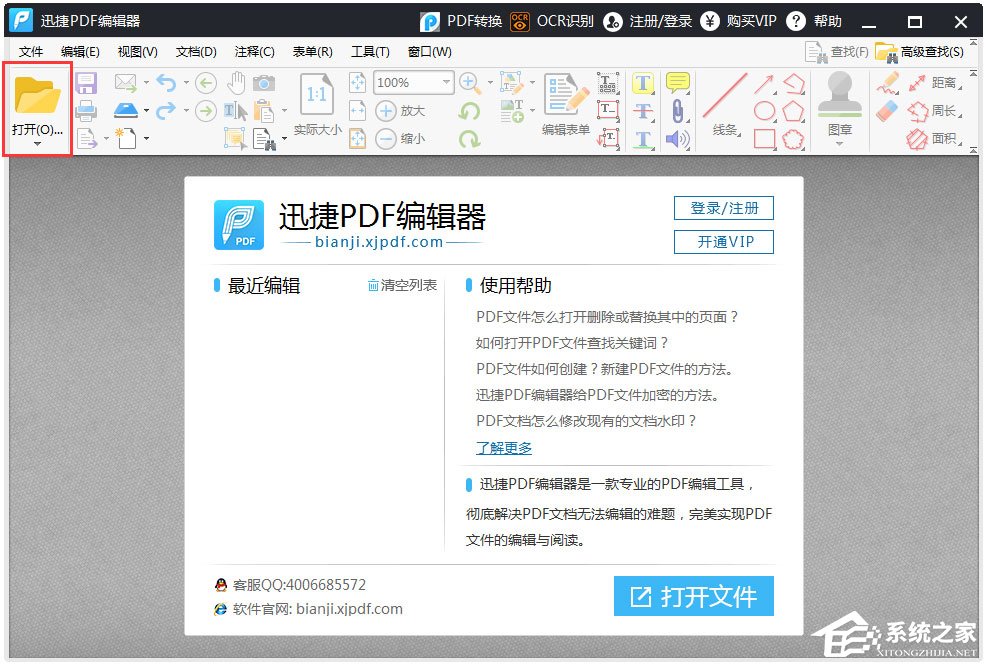Click the Undo arrow icon
The height and width of the screenshot is (666, 986).
click(x=168, y=82)
